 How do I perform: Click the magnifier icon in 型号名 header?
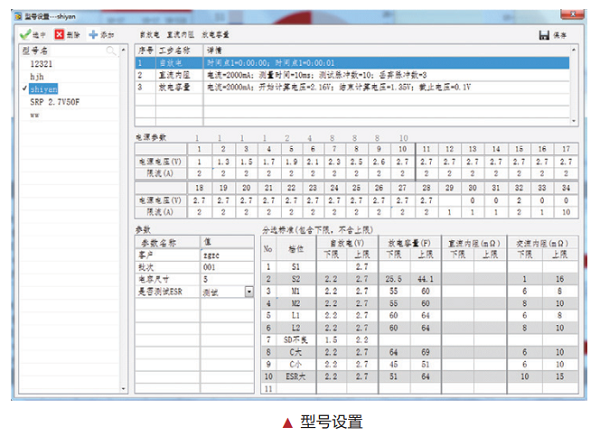point(113,49)
